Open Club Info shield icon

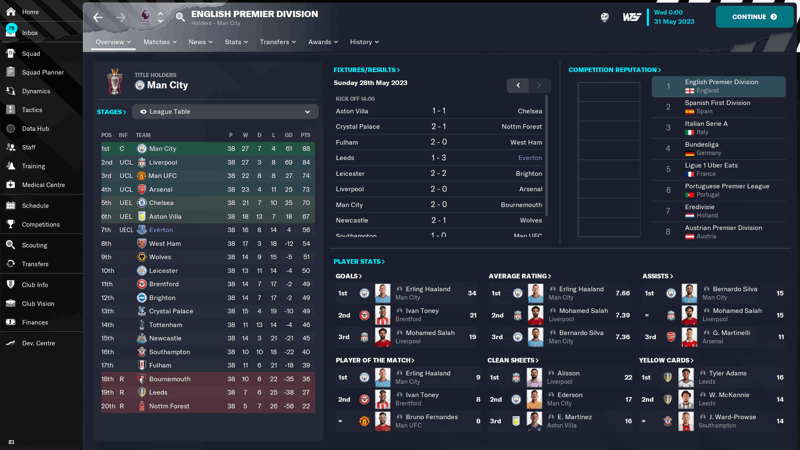coord(11,285)
